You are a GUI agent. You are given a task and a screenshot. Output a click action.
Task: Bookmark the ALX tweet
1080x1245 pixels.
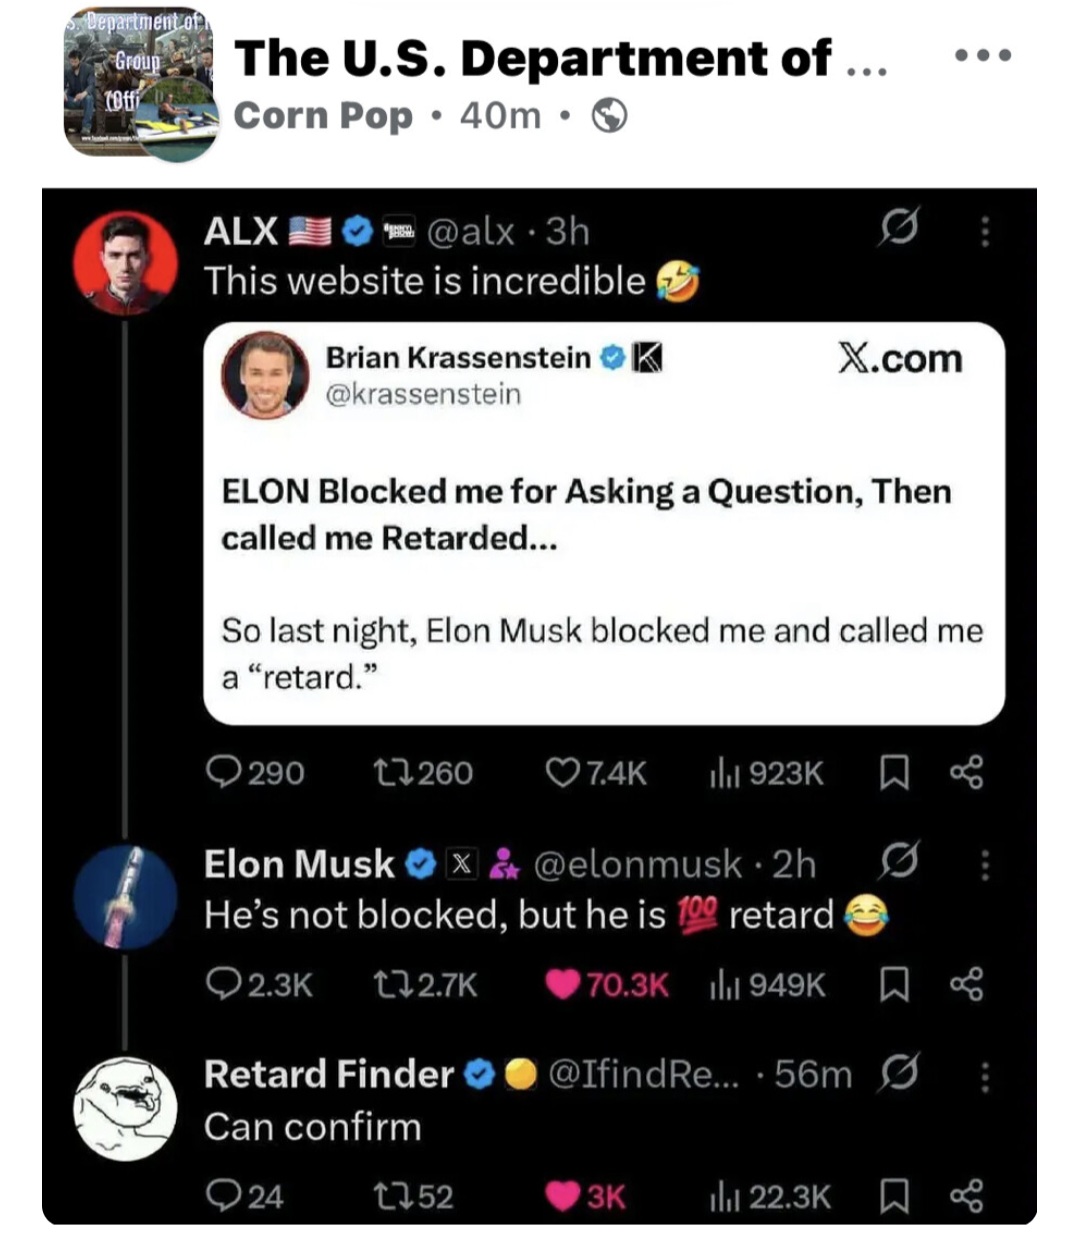tap(893, 772)
